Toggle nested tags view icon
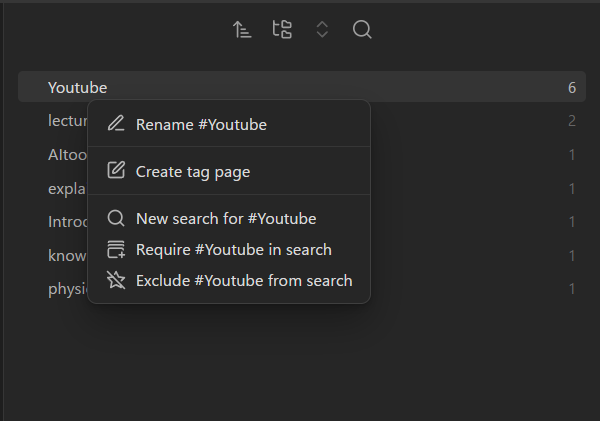This screenshot has height=421, width=600. [282, 29]
